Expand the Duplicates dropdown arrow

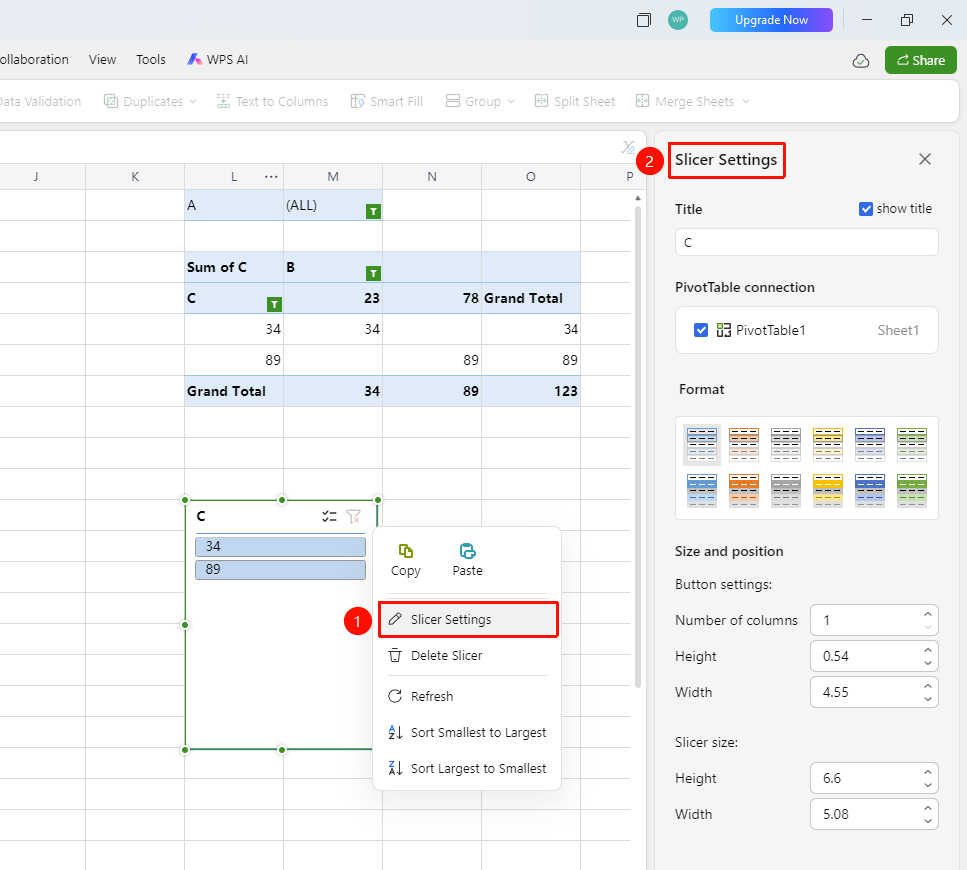pyautogui.click(x=193, y=101)
